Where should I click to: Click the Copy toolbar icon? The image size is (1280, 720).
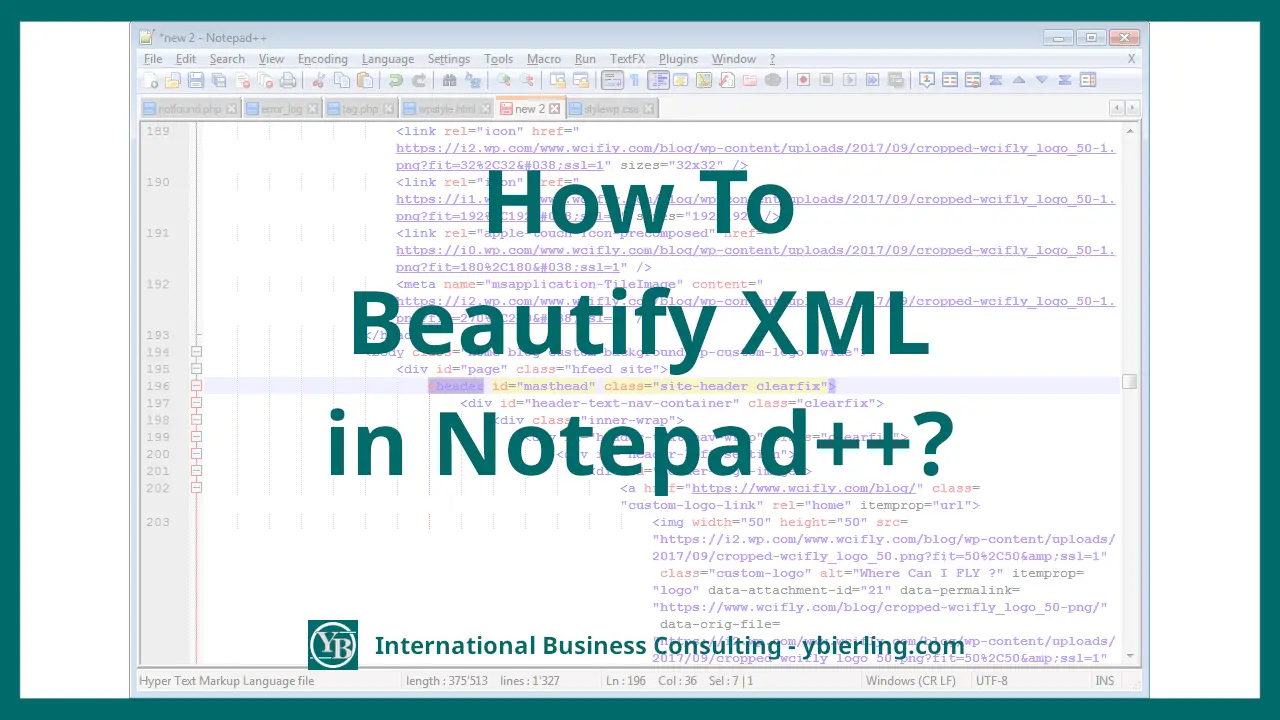340,80
